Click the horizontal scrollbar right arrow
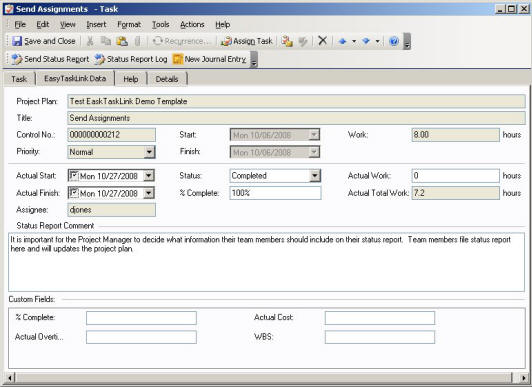Viewport: 532px width, 387px height. 524,378
